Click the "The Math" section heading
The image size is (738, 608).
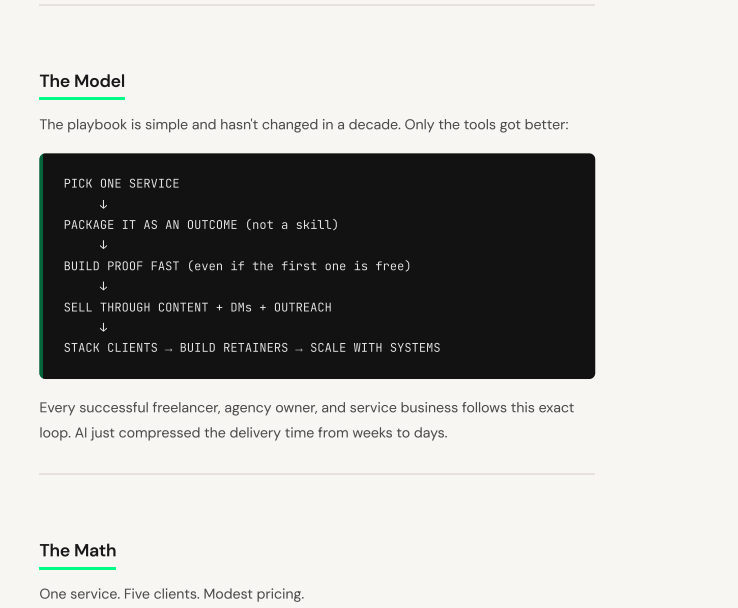click(x=78, y=550)
